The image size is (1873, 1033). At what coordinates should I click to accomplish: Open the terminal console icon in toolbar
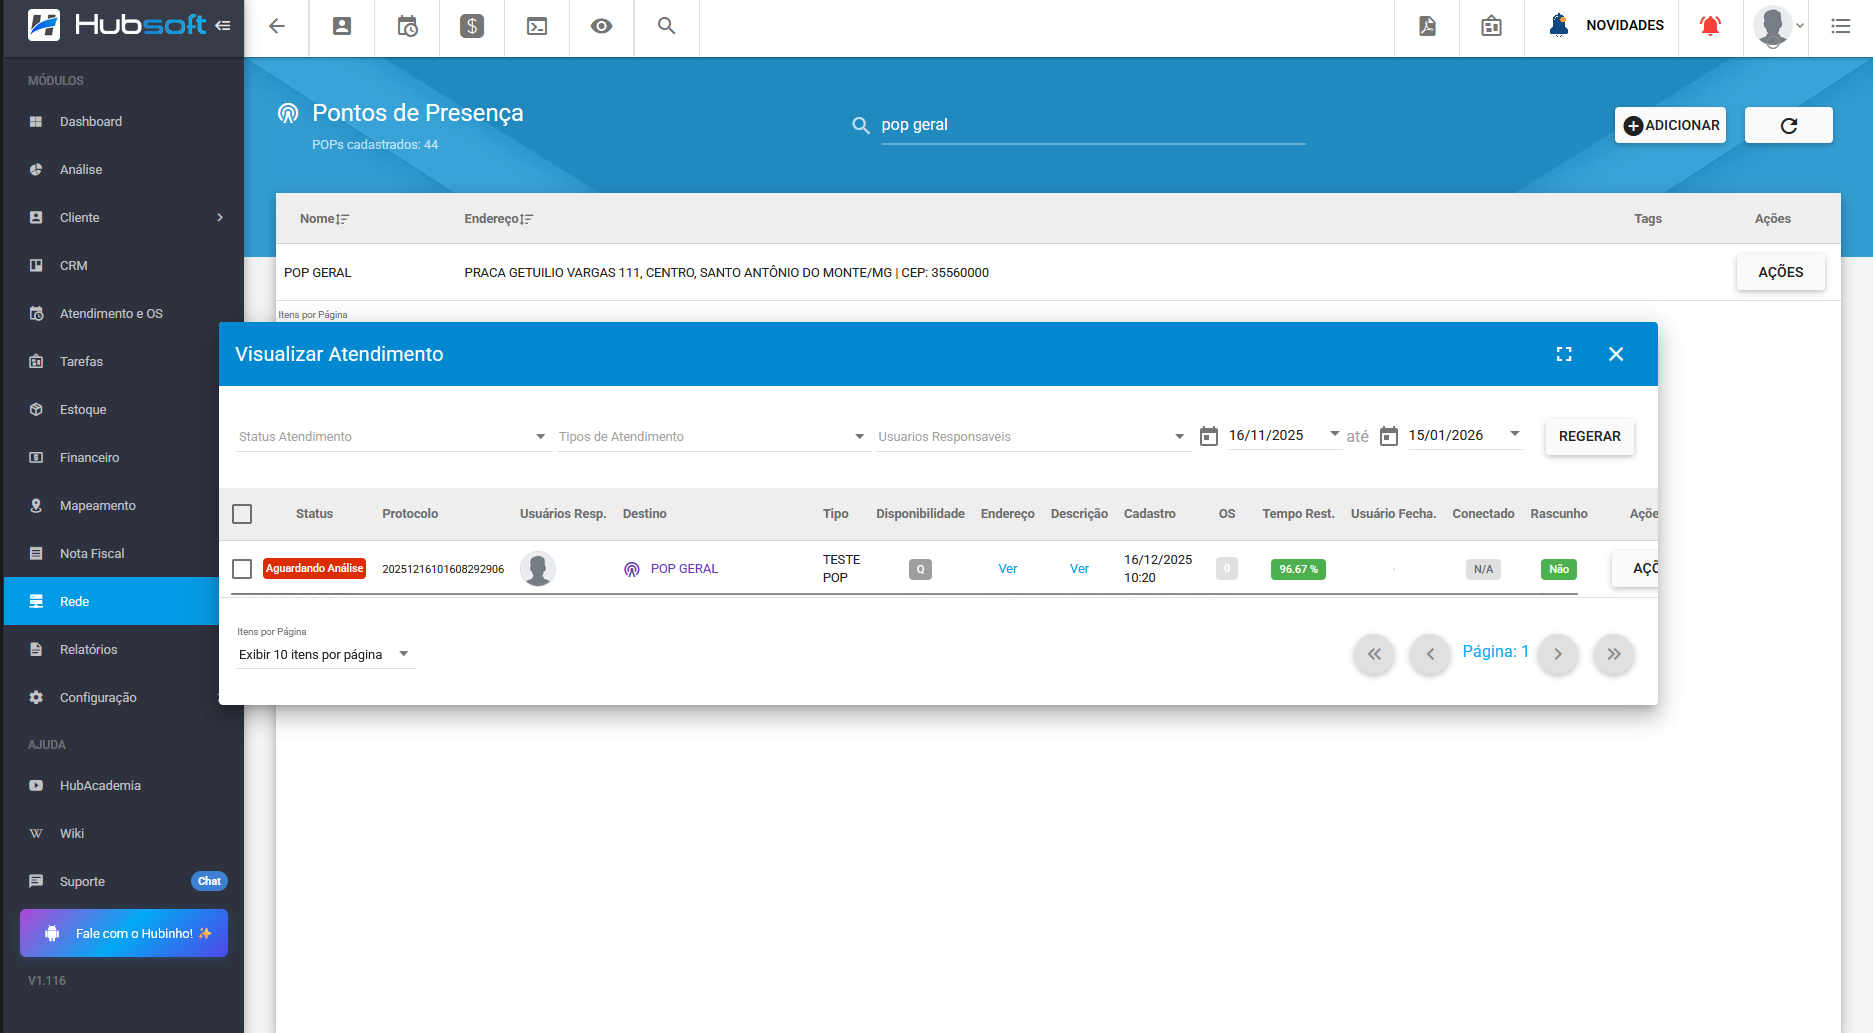pyautogui.click(x=537, y=26)
